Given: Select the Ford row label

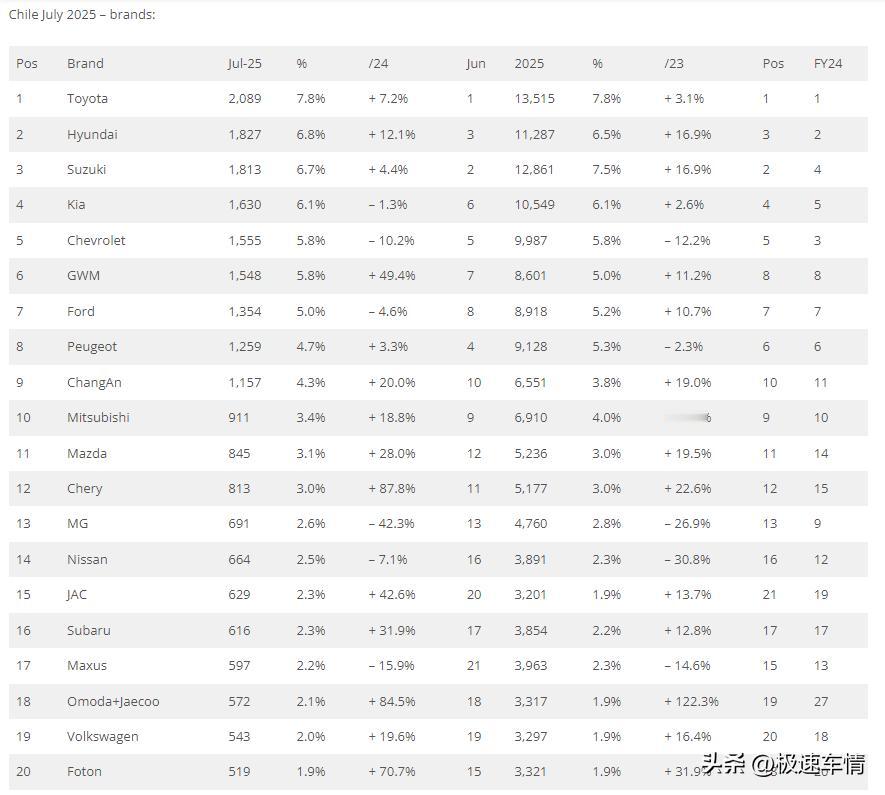Looking at the screenshot, I should click(81, 311).
